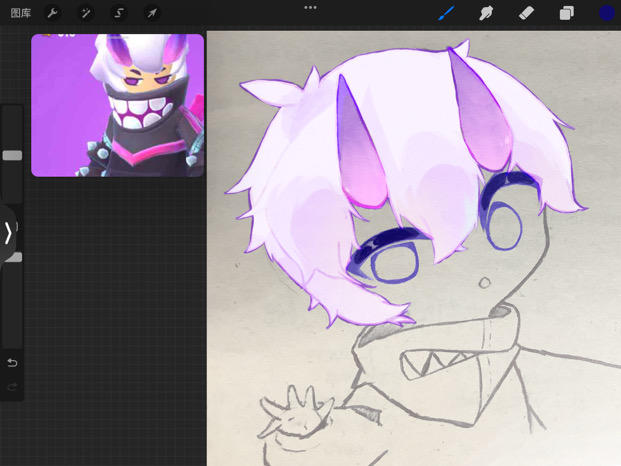The image size is (621, 466).
Task: Tap the Undo arrow in sidebar
Action: (x=12, y=362)
